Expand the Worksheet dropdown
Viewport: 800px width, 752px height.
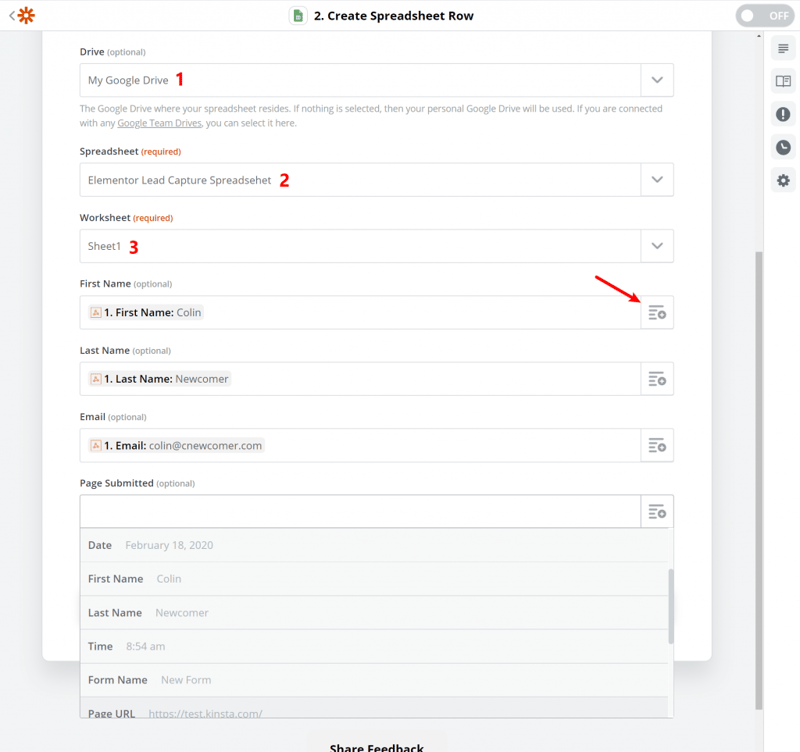[x=657, y=246]
